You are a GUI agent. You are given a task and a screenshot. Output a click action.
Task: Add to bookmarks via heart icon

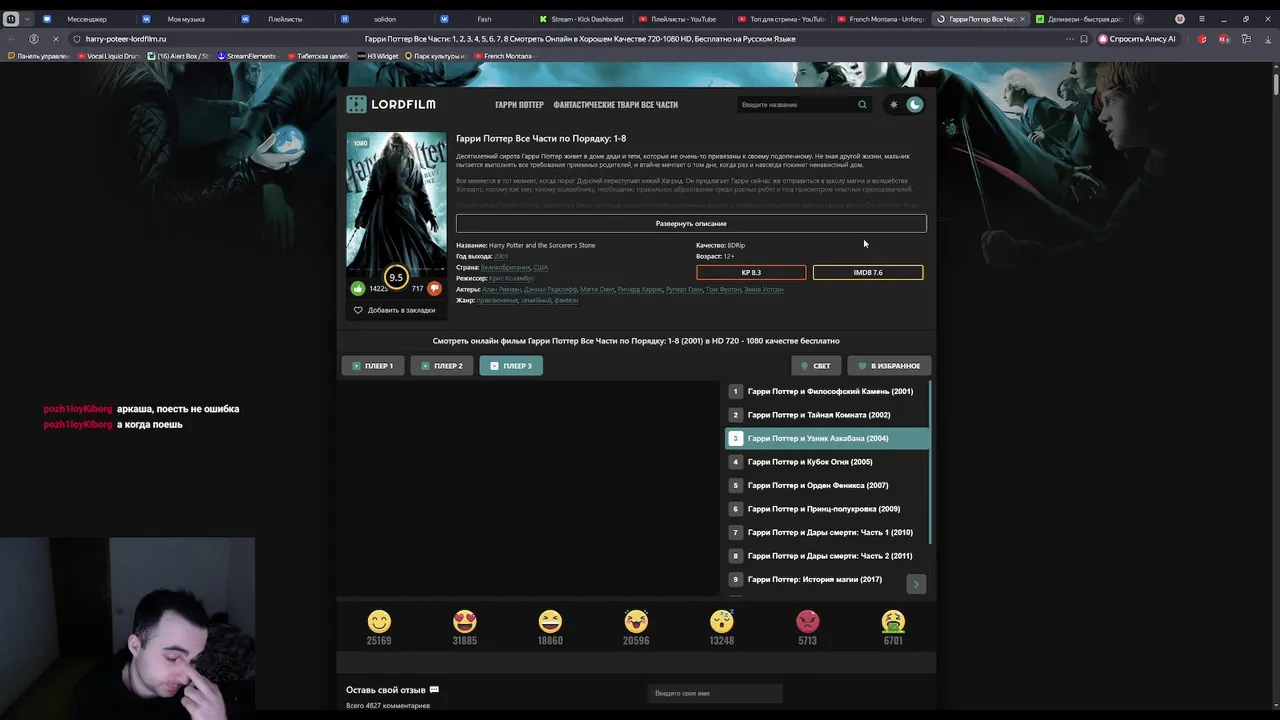click(x=358, y=310)
